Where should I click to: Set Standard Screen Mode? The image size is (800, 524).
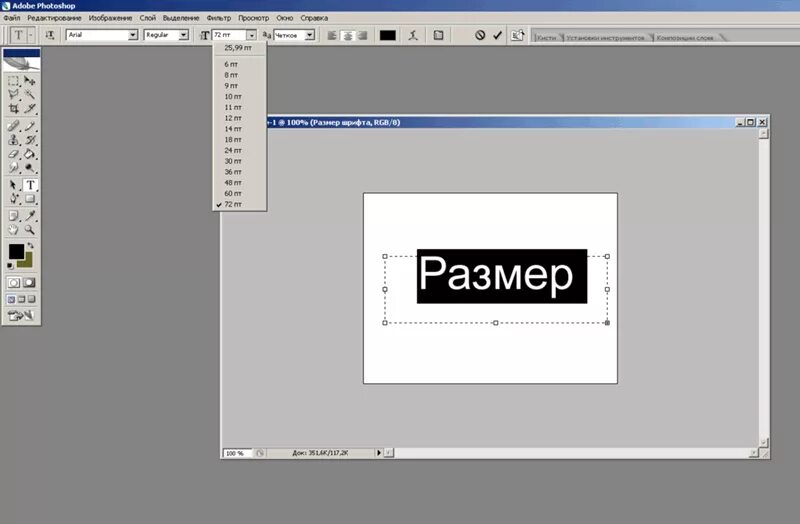(x=11, y=300)
